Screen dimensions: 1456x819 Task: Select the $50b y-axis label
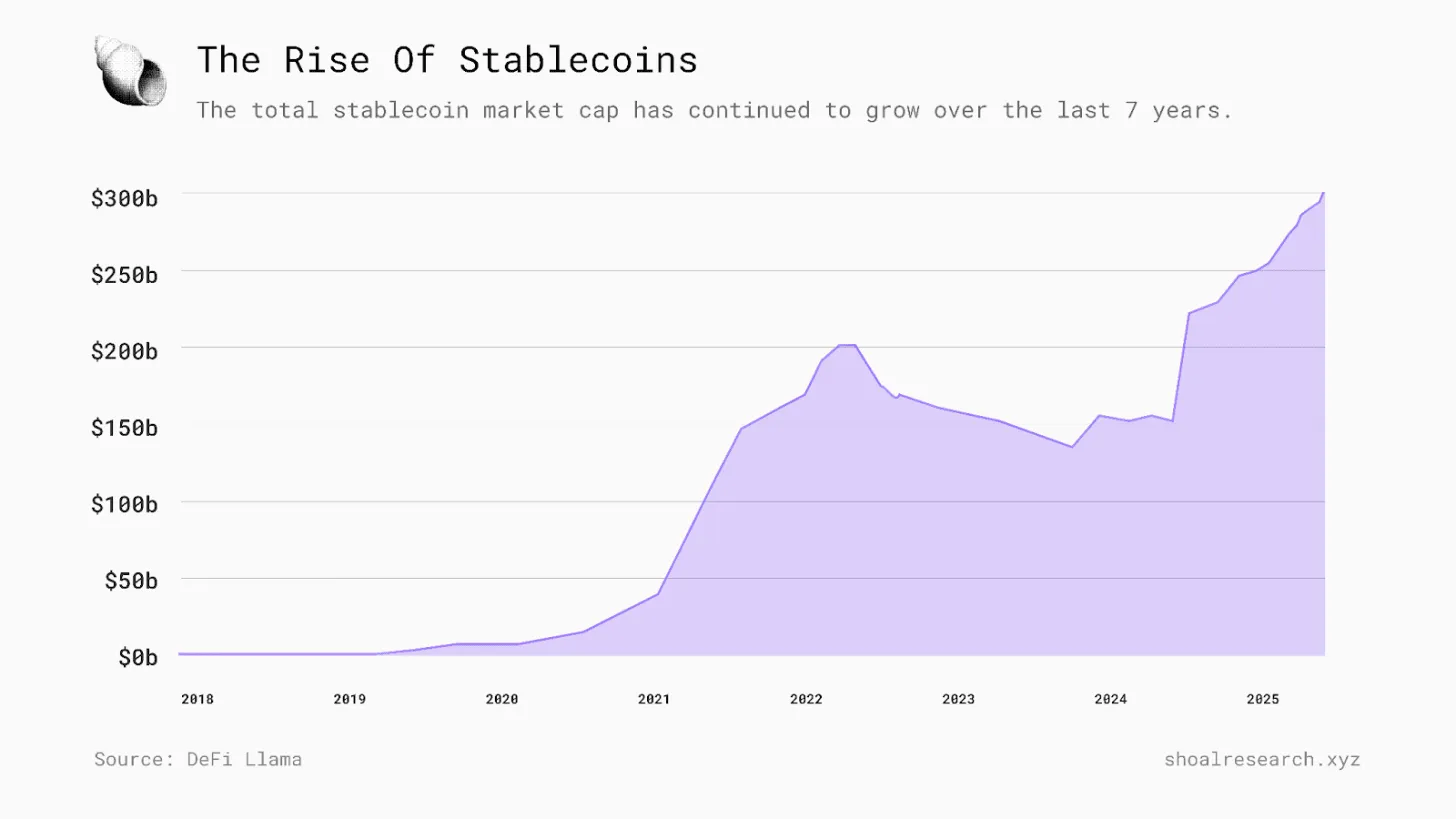[x=131, y=581]
